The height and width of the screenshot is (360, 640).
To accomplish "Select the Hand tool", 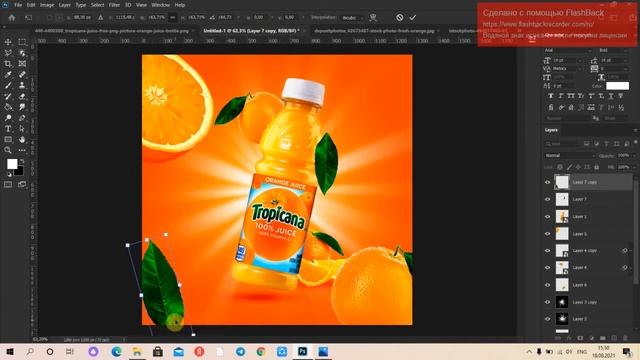I will (22, 140).
